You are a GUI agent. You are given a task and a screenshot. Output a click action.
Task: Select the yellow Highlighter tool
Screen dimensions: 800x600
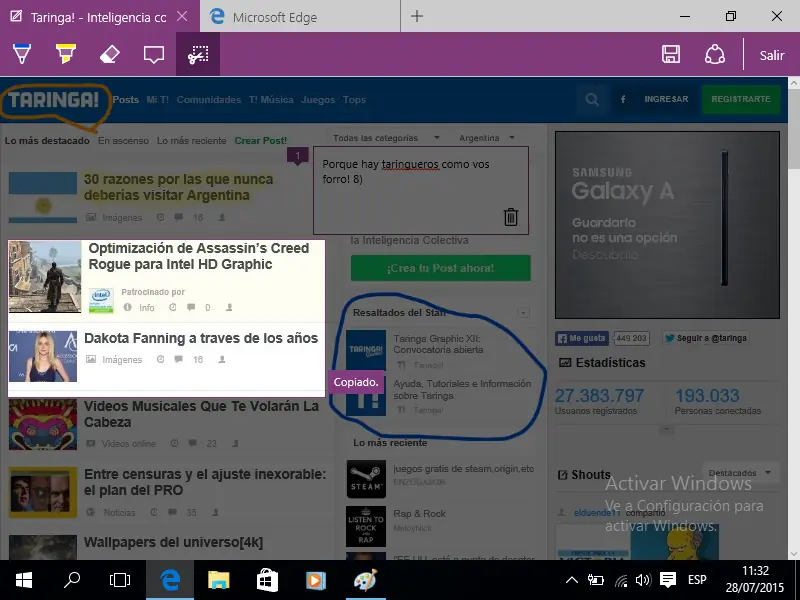tap(66, 54)
